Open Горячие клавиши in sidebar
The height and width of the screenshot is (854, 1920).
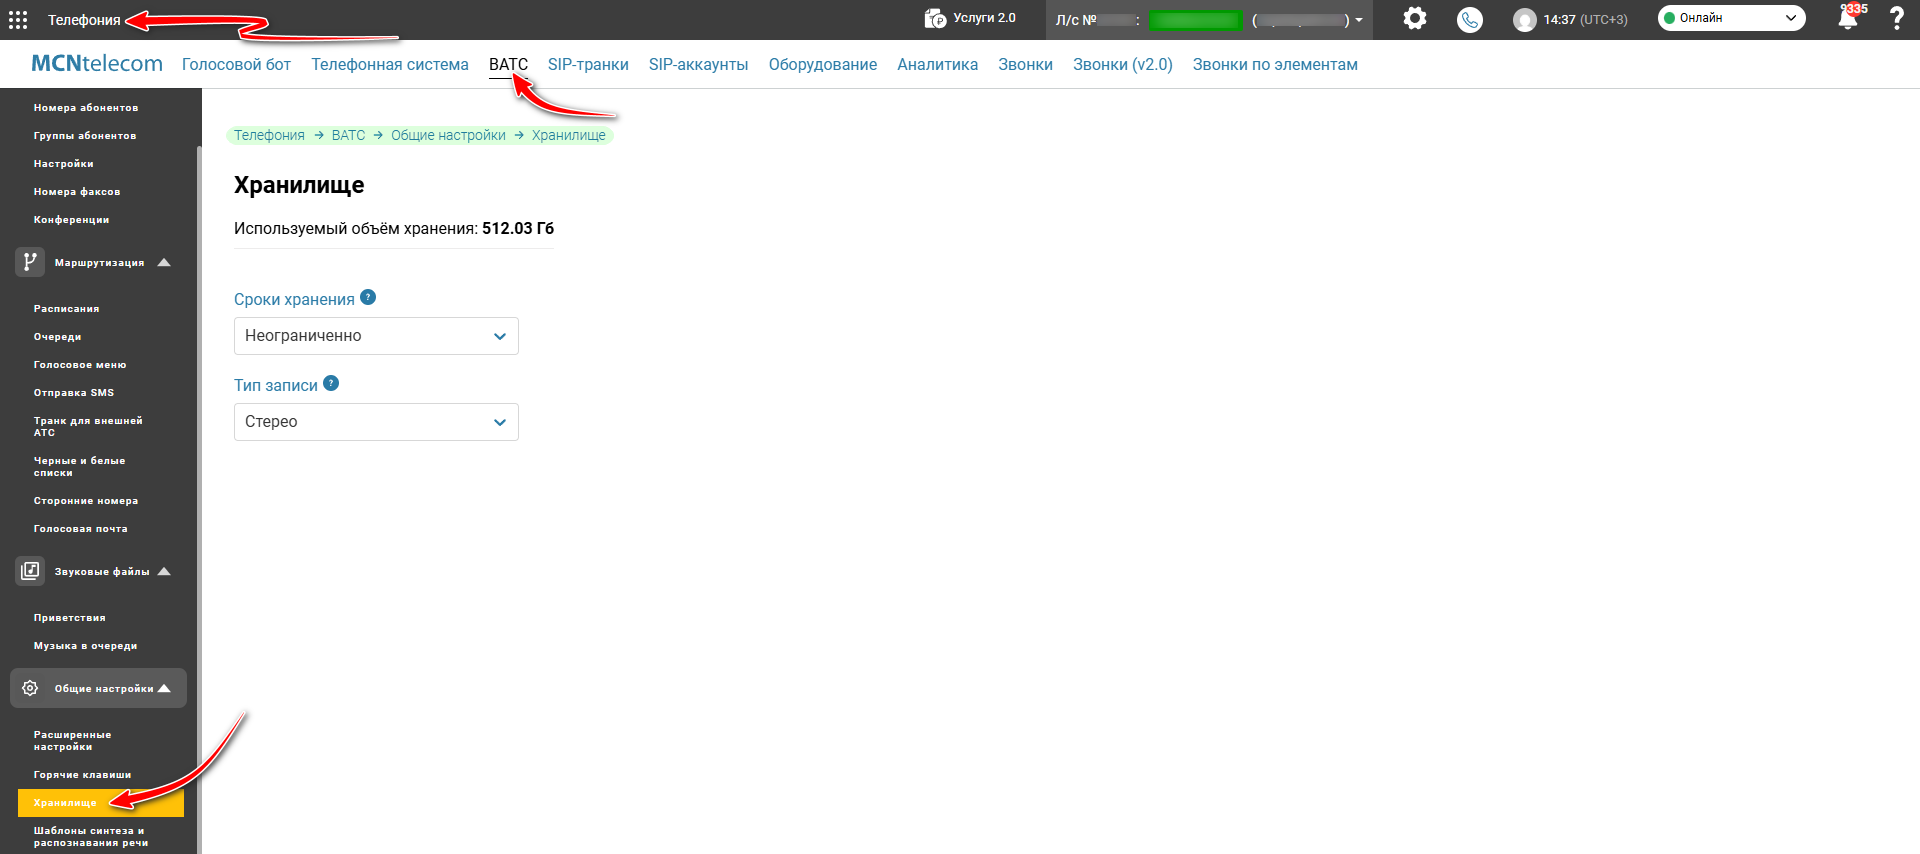point(82,774)
